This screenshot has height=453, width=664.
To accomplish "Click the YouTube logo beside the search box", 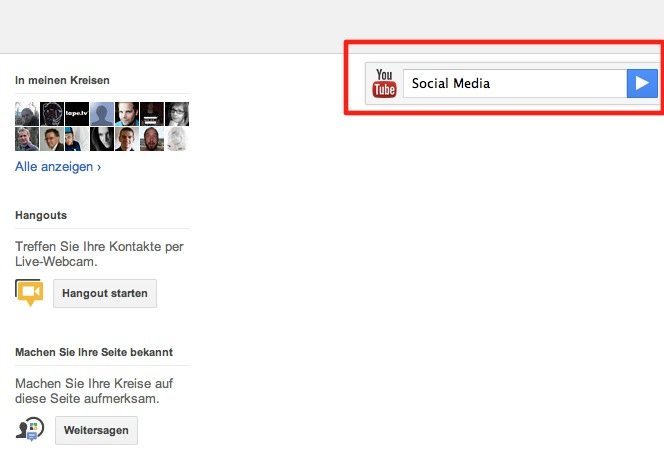I will (385, 83).
